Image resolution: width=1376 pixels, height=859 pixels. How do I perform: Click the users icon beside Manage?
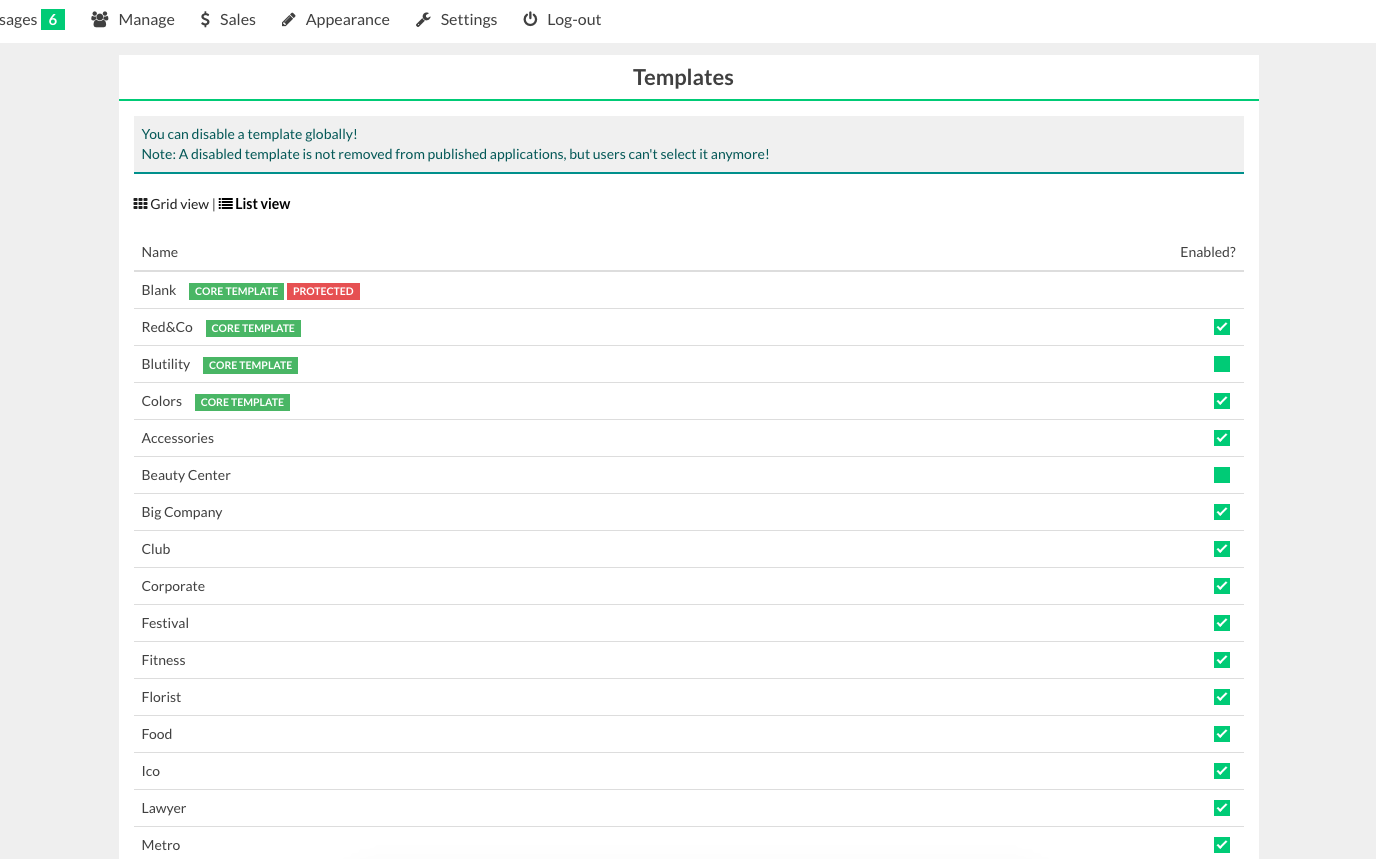99,19
